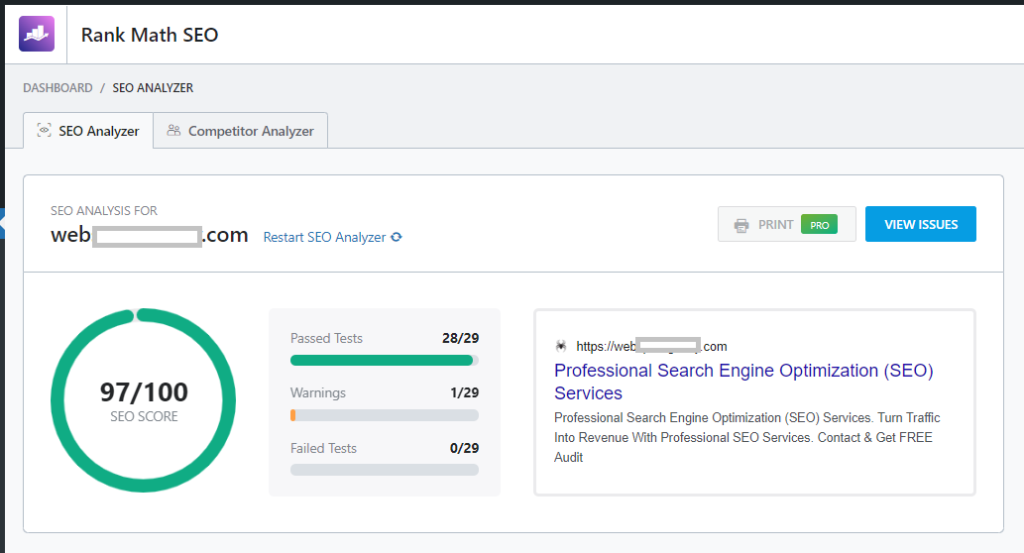Click the refresh icon beside Restart SEO Analyzer
The height and width of the screenshot is (553, 1024).
point(396,237)
